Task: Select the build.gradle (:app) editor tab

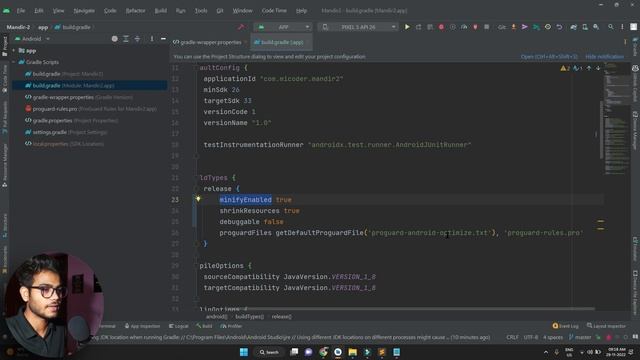Action: click(282, 42)
